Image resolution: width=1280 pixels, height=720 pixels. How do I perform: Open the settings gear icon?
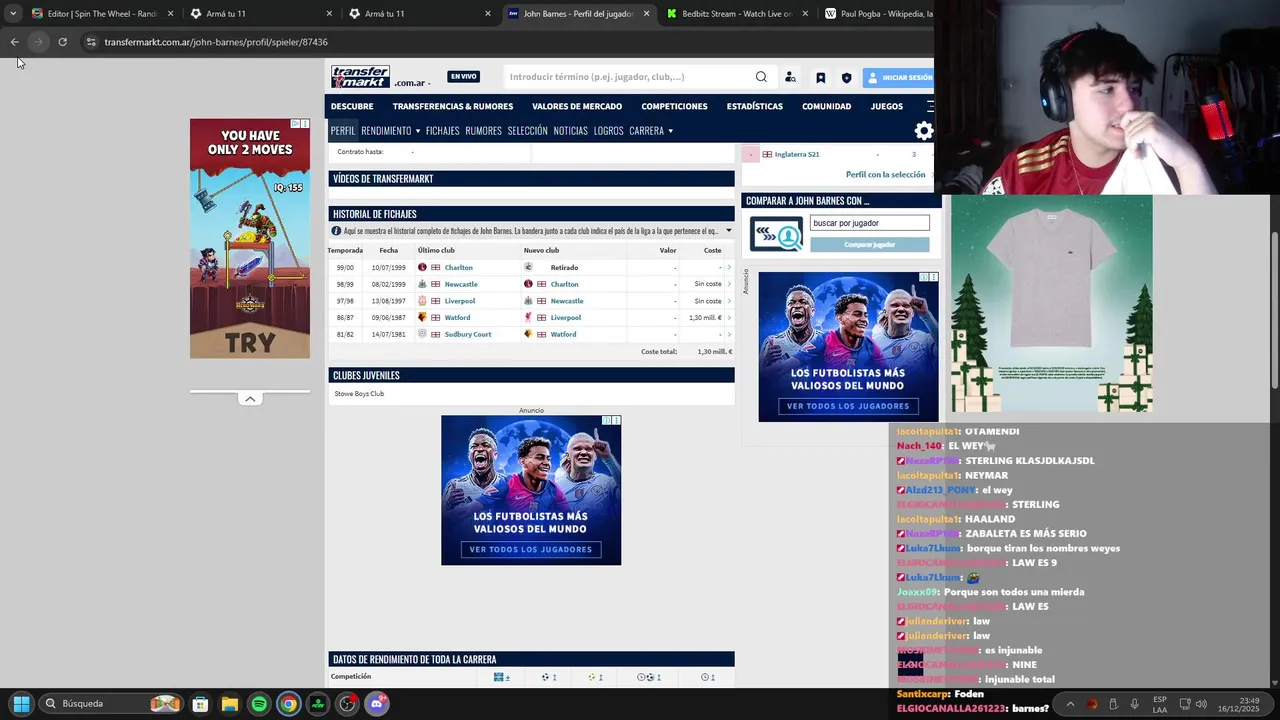923,131
